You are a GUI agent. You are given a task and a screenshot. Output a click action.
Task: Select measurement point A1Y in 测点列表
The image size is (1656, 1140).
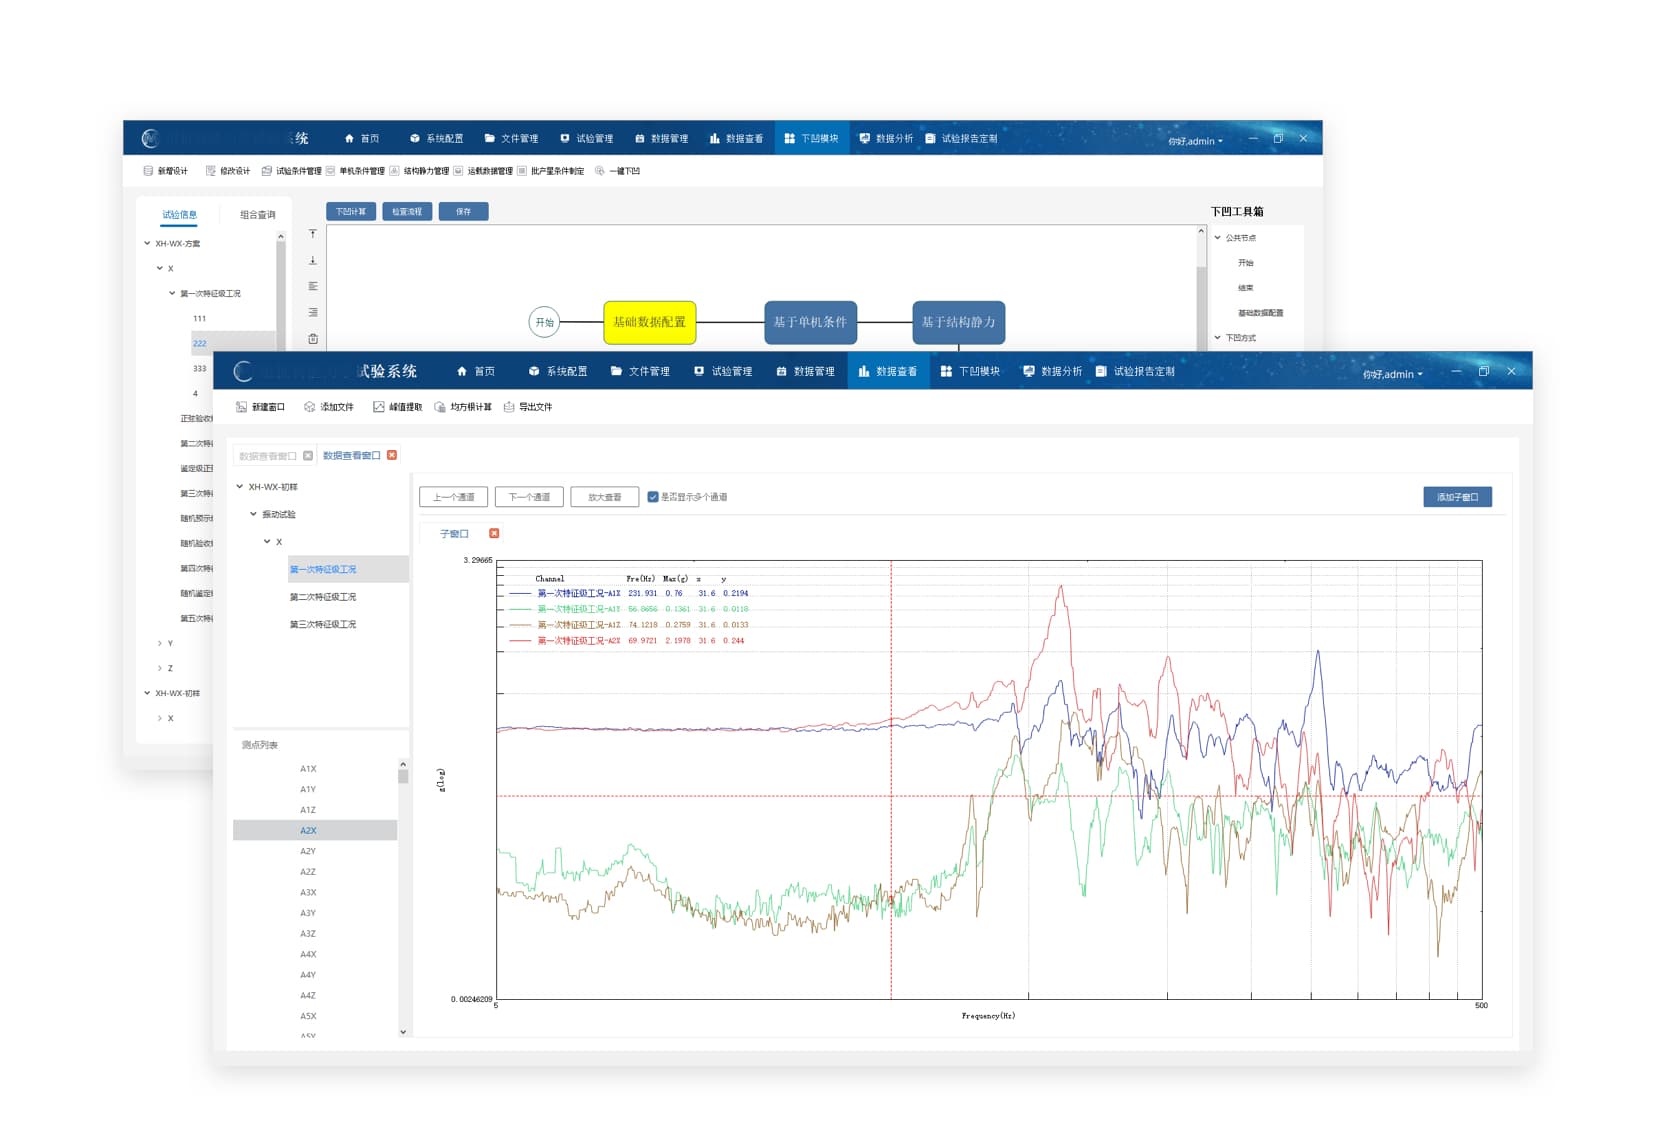(x=308, y=789)
